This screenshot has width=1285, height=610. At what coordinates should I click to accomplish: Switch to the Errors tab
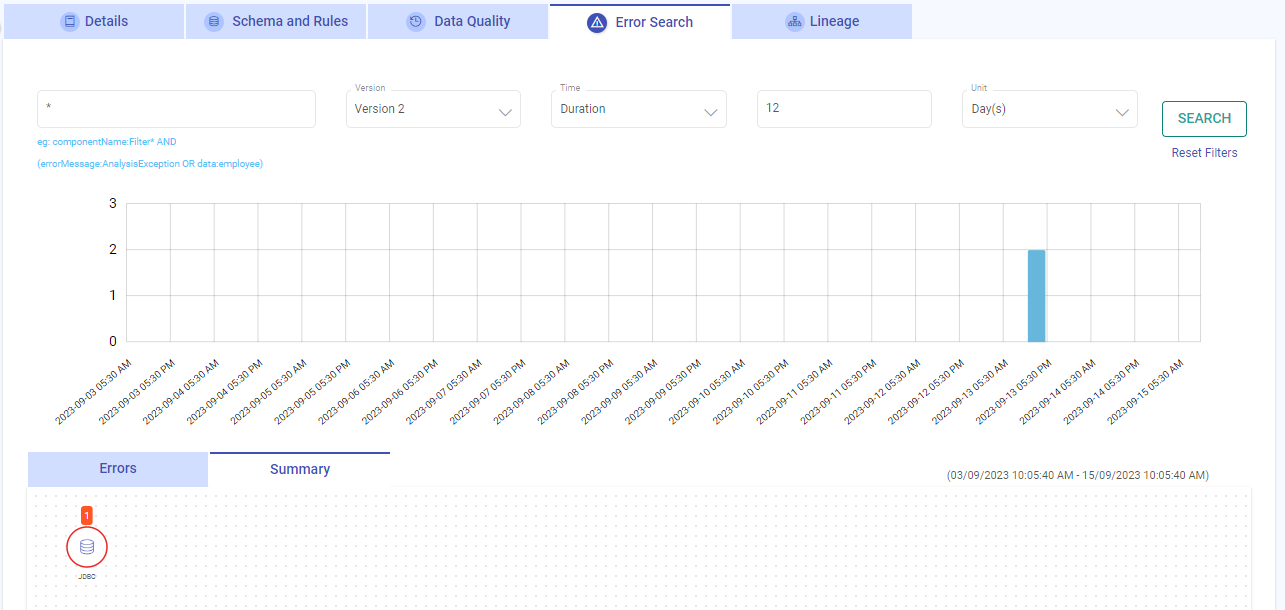[x=117, y=468]
